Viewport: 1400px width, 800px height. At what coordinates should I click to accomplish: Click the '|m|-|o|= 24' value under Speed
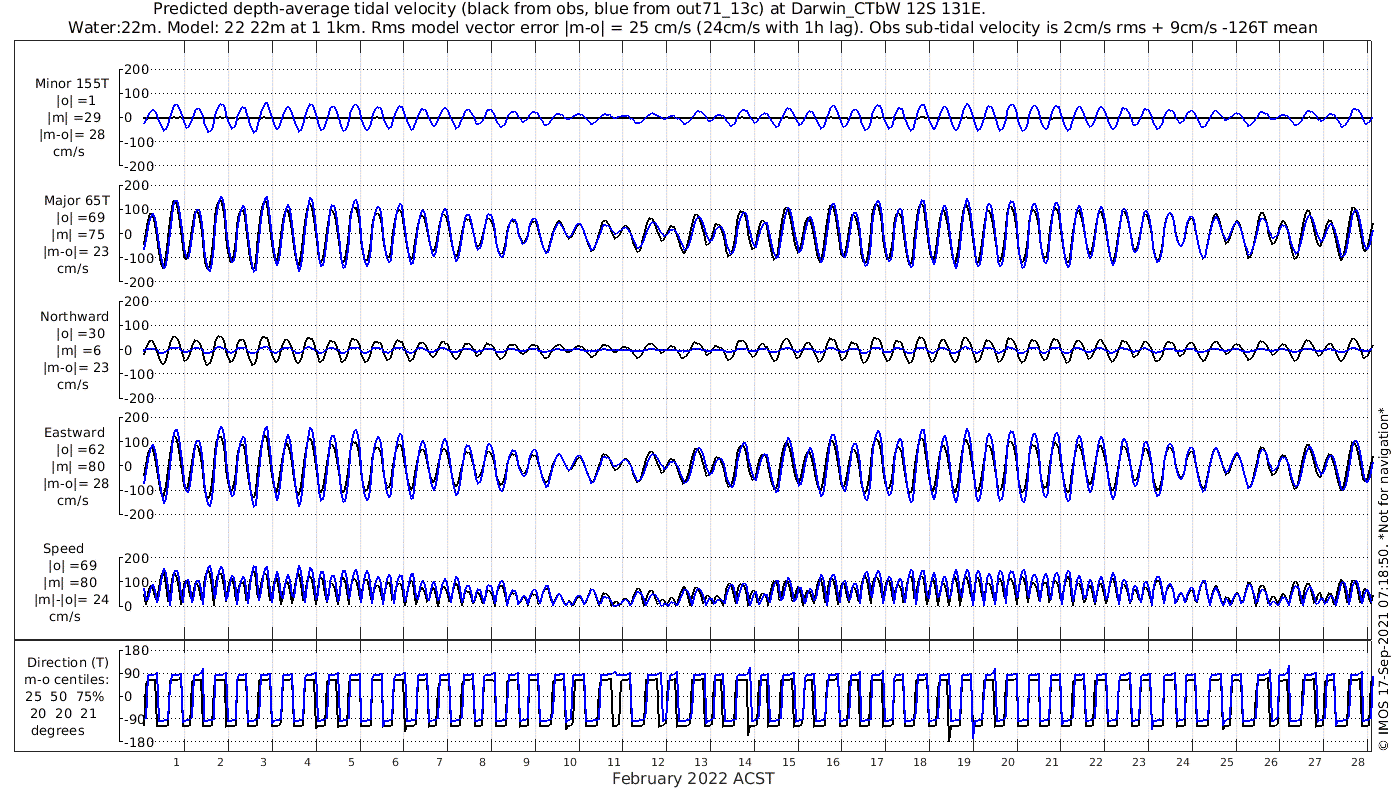[x=74, y=599]
